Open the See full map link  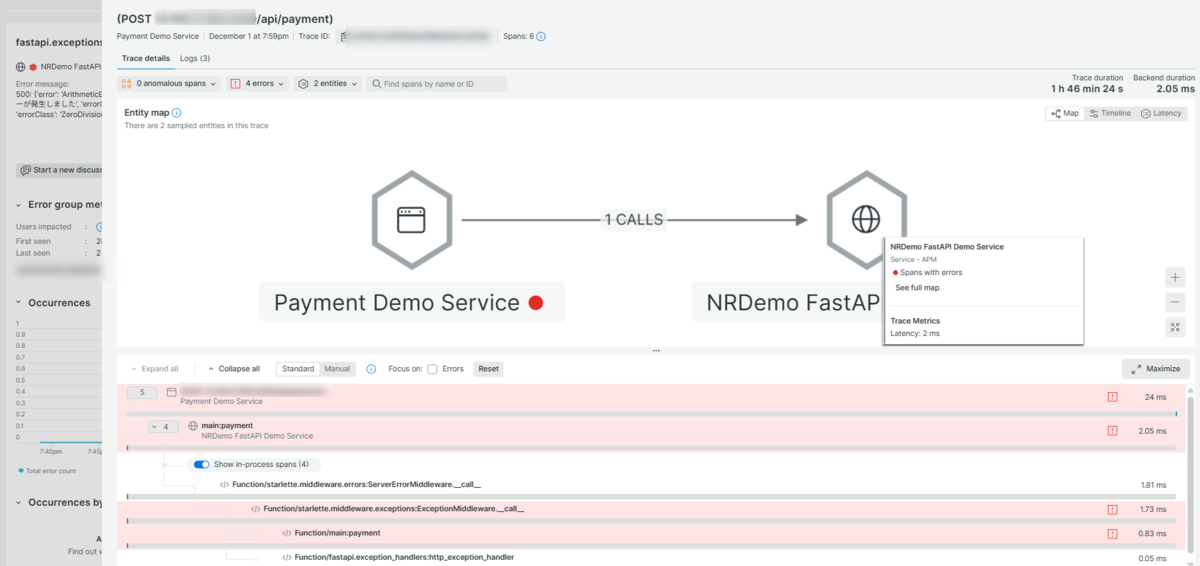point(917,288)
